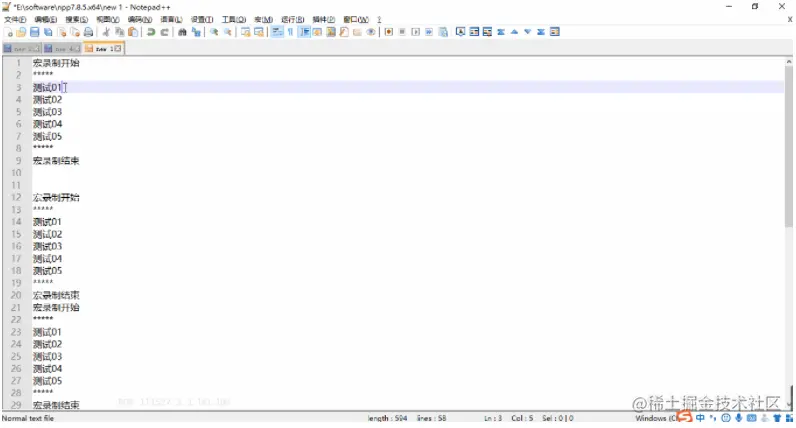Show the Document Map panel icon
The height and width of the screenshot is (428, 796).
coord(331,32)
